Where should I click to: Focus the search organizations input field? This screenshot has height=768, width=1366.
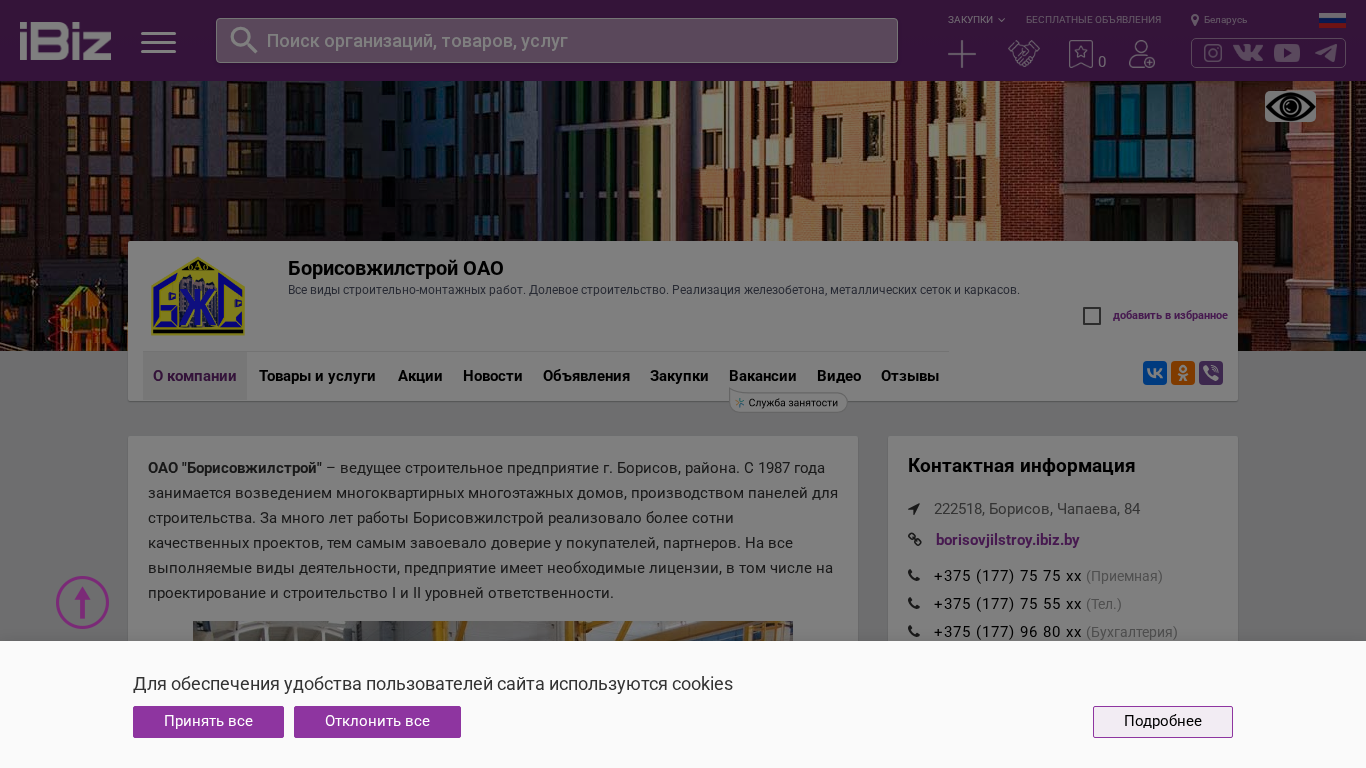click(x=557, y=40)
